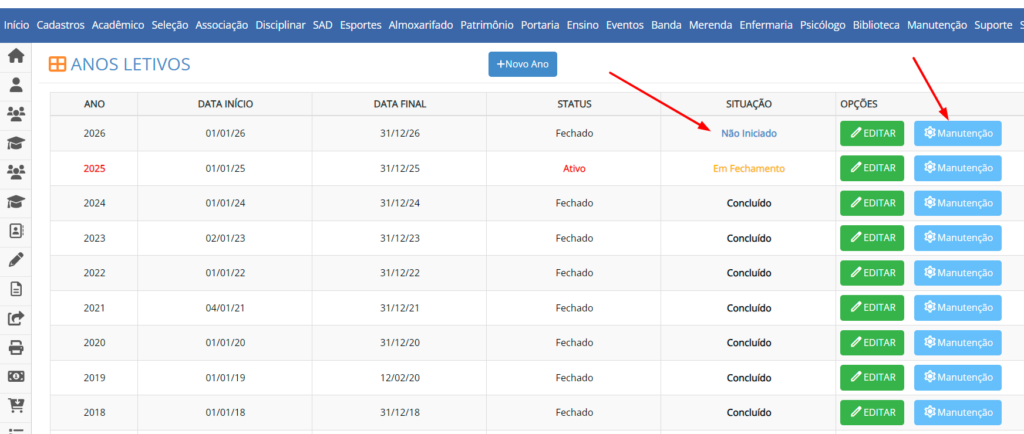This screenshot has width=1024, height=434.
Task: Click the Não Iniciado status for 2026
Action: click(748, 134)
